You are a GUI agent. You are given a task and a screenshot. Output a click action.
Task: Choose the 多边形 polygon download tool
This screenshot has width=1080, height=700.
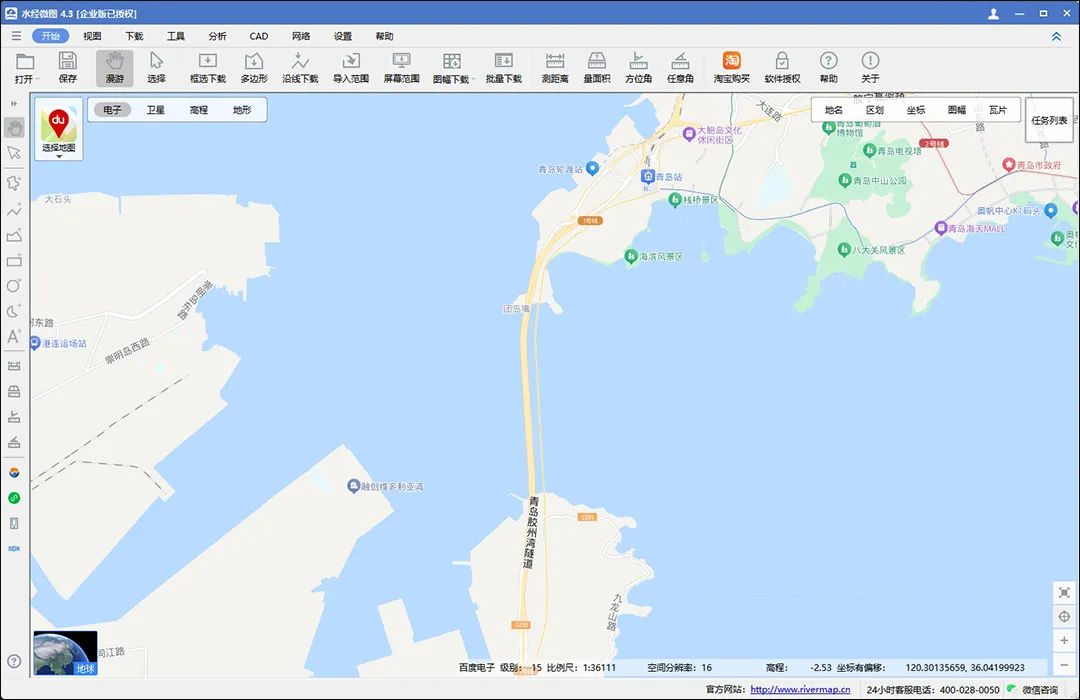point(253,68)
